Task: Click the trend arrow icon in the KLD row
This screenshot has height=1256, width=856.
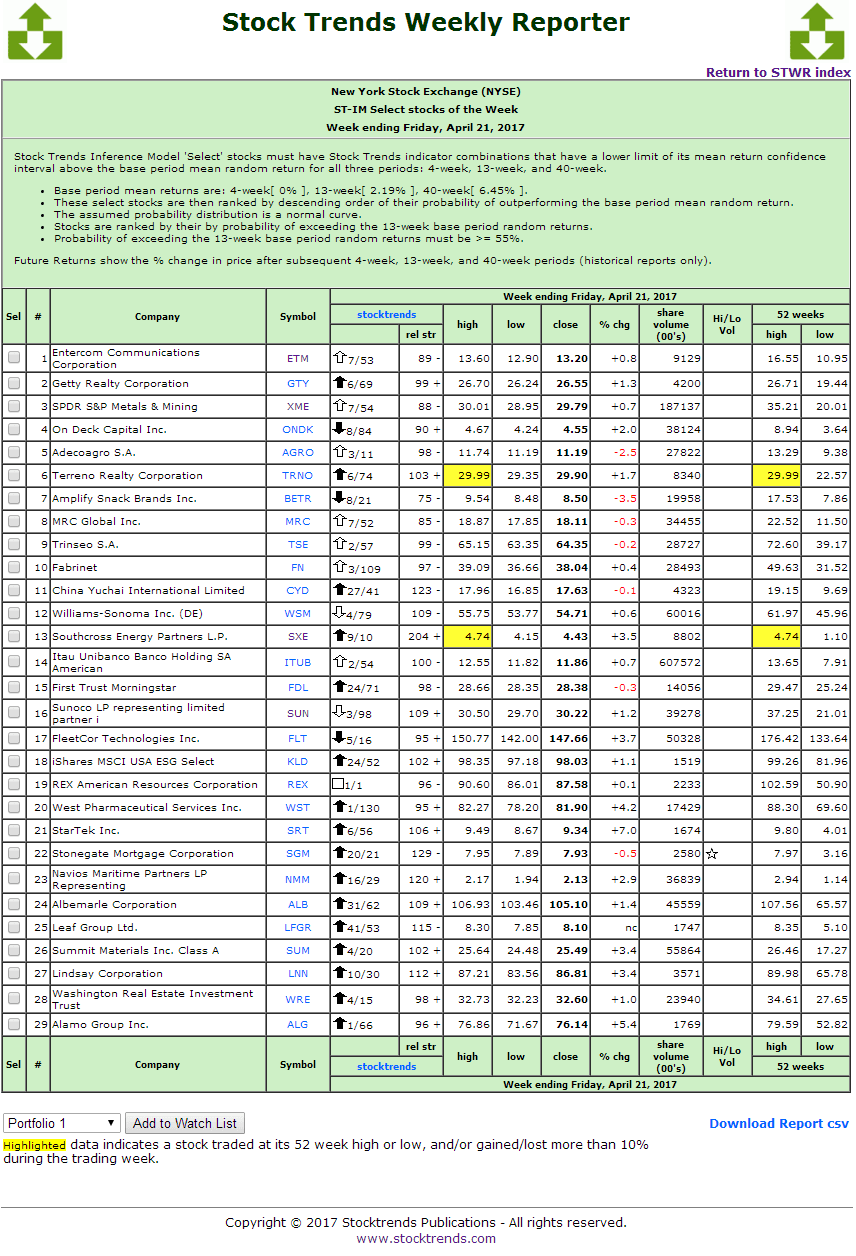Action: pos(339,761)
